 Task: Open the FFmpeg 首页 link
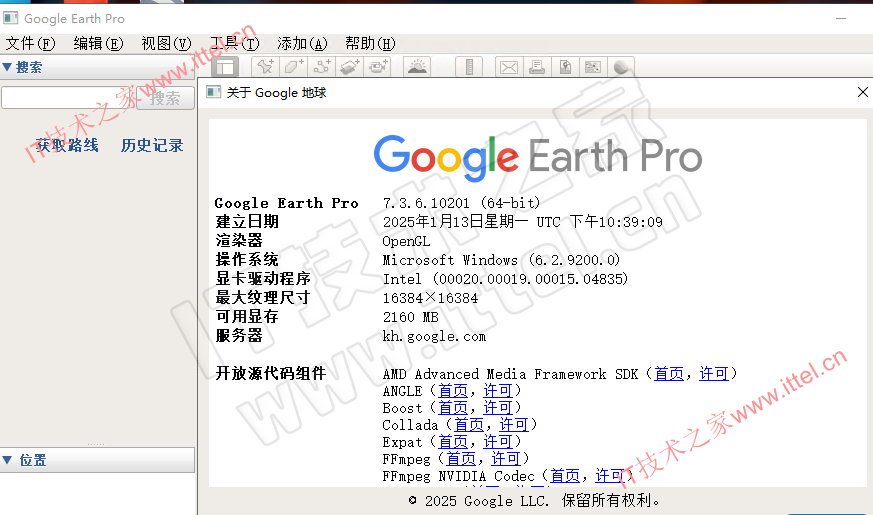tap(461, 459)
